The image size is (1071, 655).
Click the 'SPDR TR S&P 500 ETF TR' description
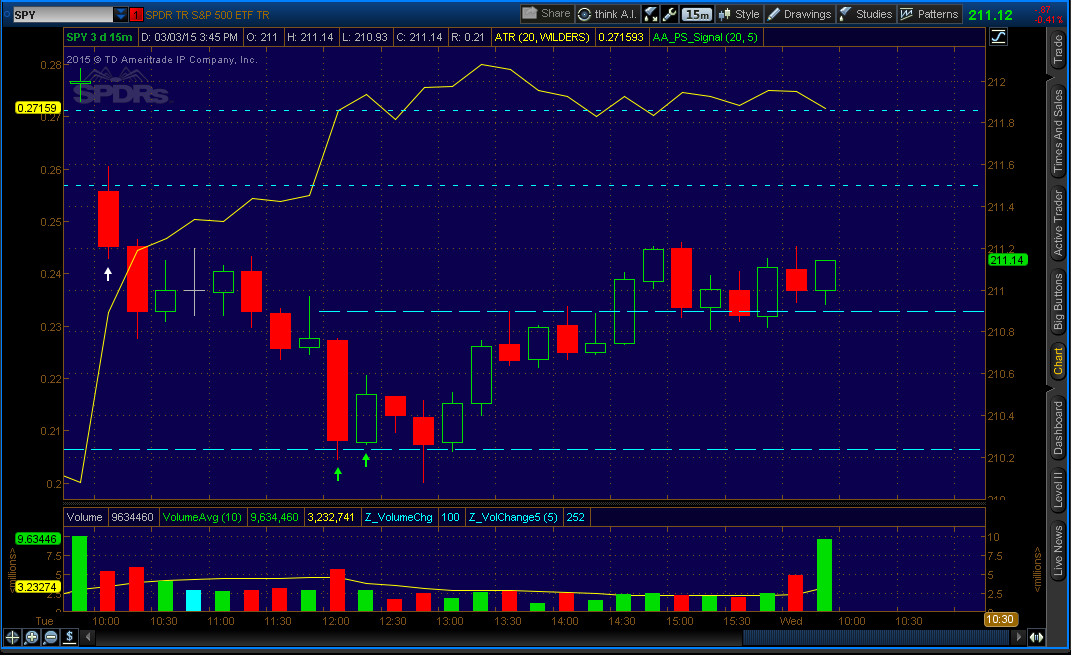[x=207, y=14]
